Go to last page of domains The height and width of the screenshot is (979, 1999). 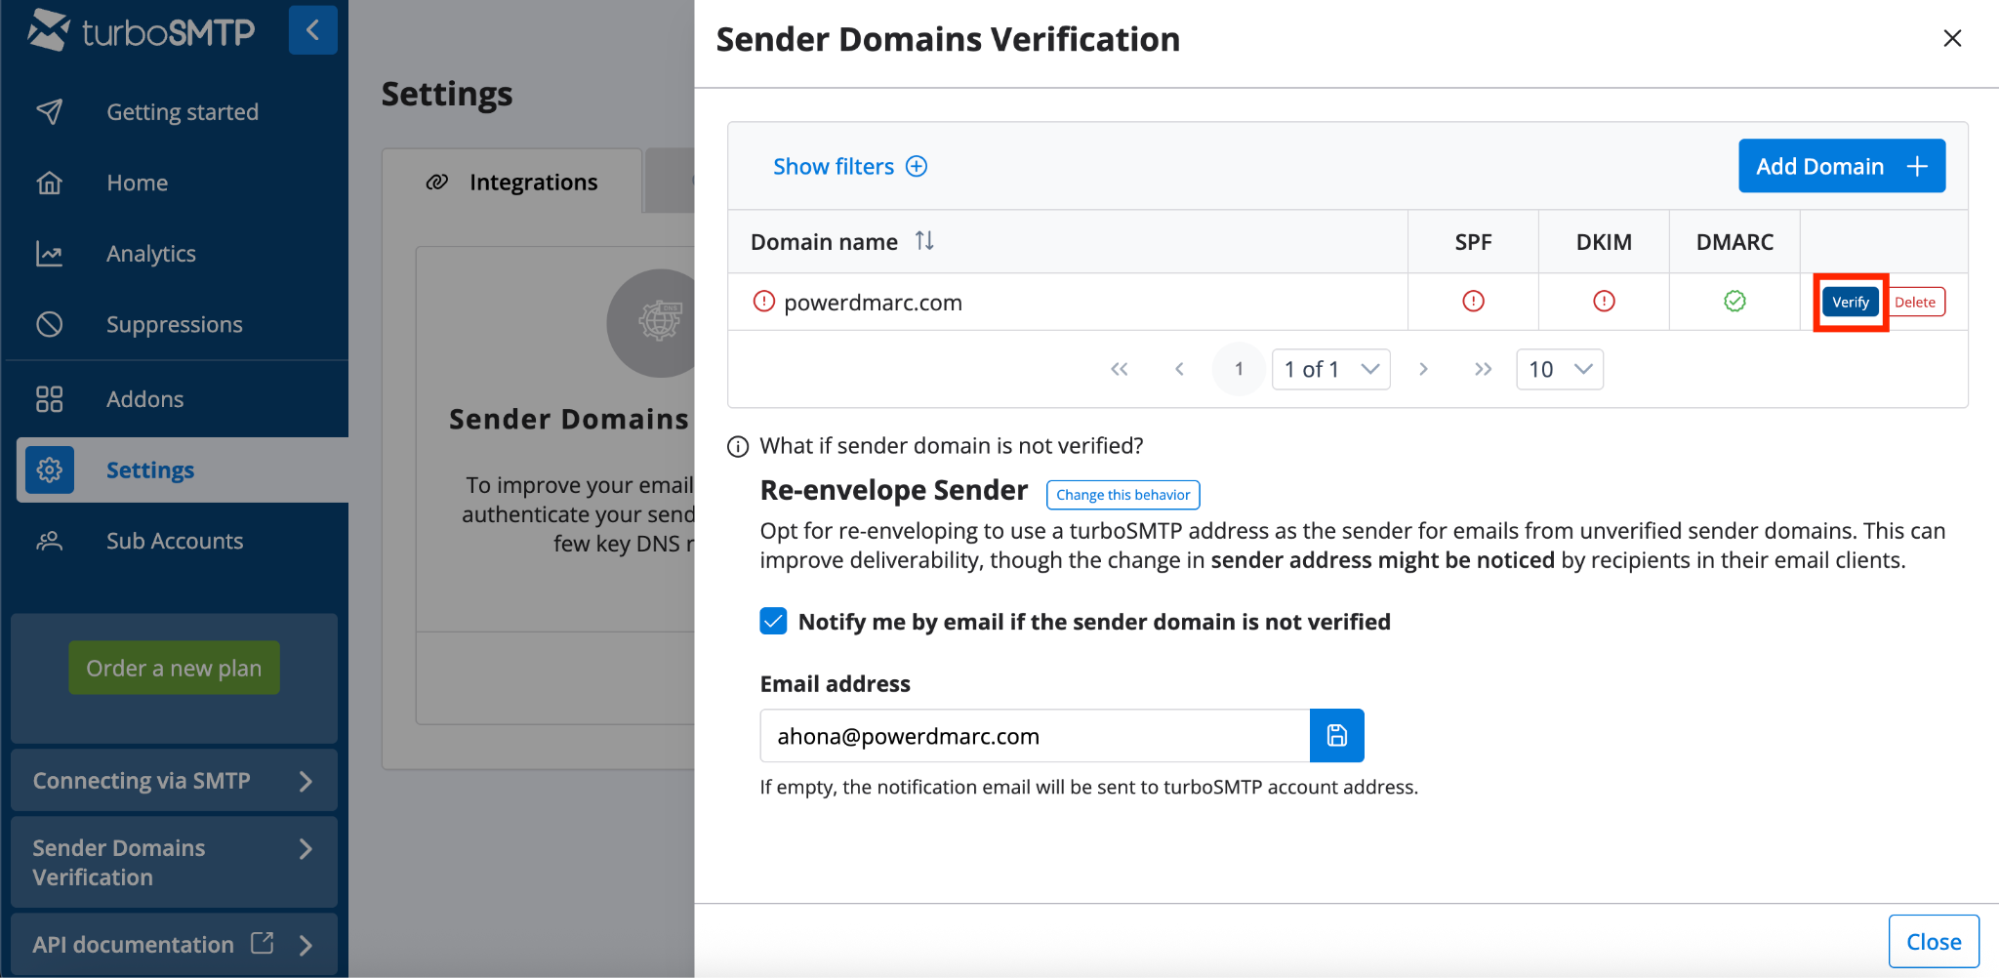[x=1483, y=369]
